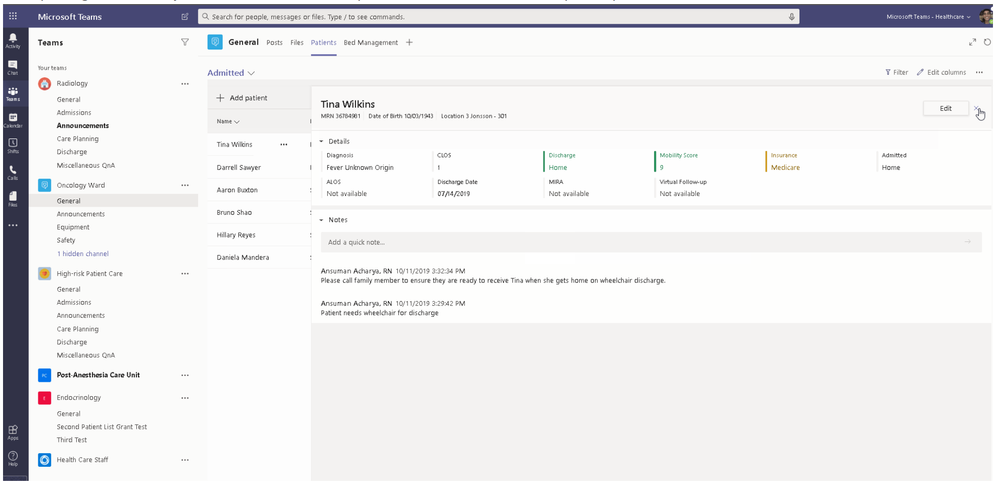This screenshot has width=998, height=485.
Task: Click Add patient button
Action: click(242, 98)
